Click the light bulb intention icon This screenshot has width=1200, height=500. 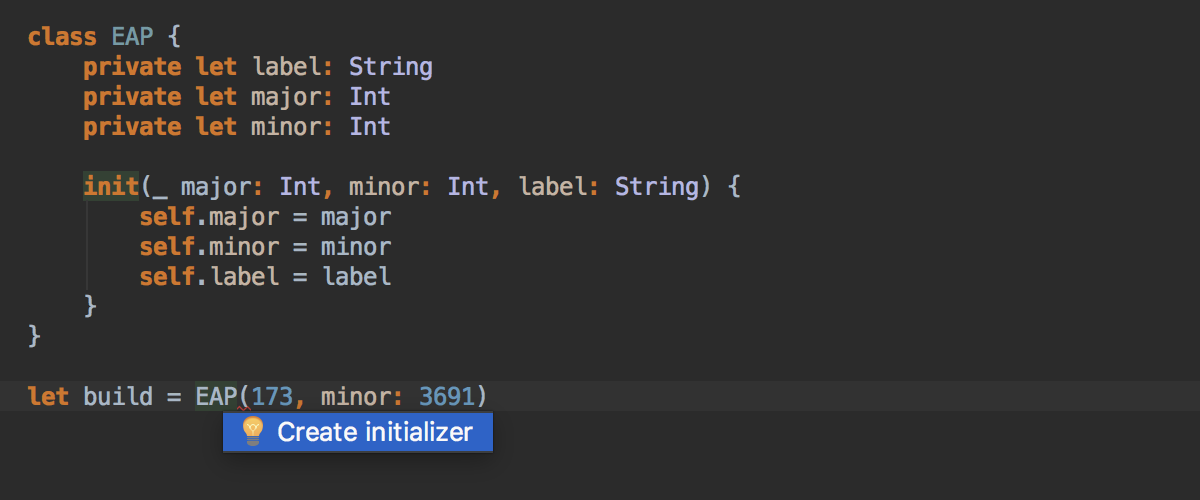tap(253, 432)
